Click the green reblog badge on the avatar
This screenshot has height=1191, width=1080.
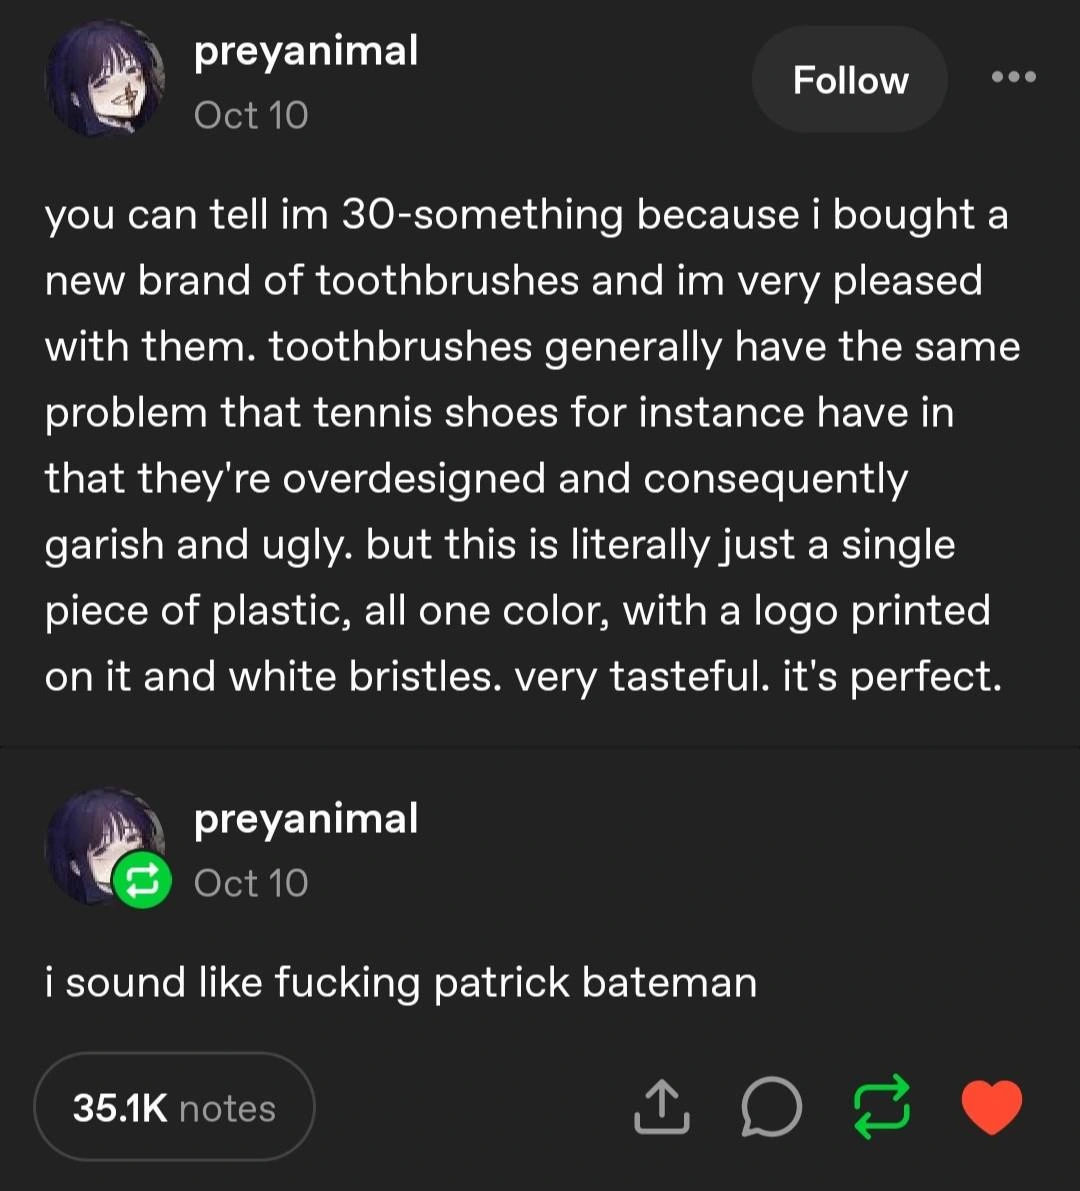pyautogui.click(x=141, y=880)
